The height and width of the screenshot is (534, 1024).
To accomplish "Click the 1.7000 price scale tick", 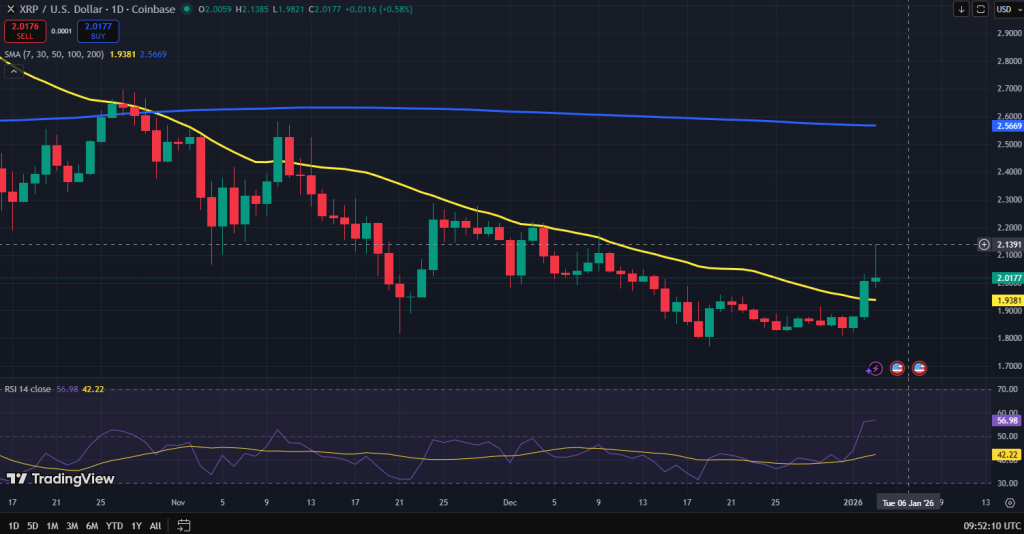I will click(x=1009, y=366).
